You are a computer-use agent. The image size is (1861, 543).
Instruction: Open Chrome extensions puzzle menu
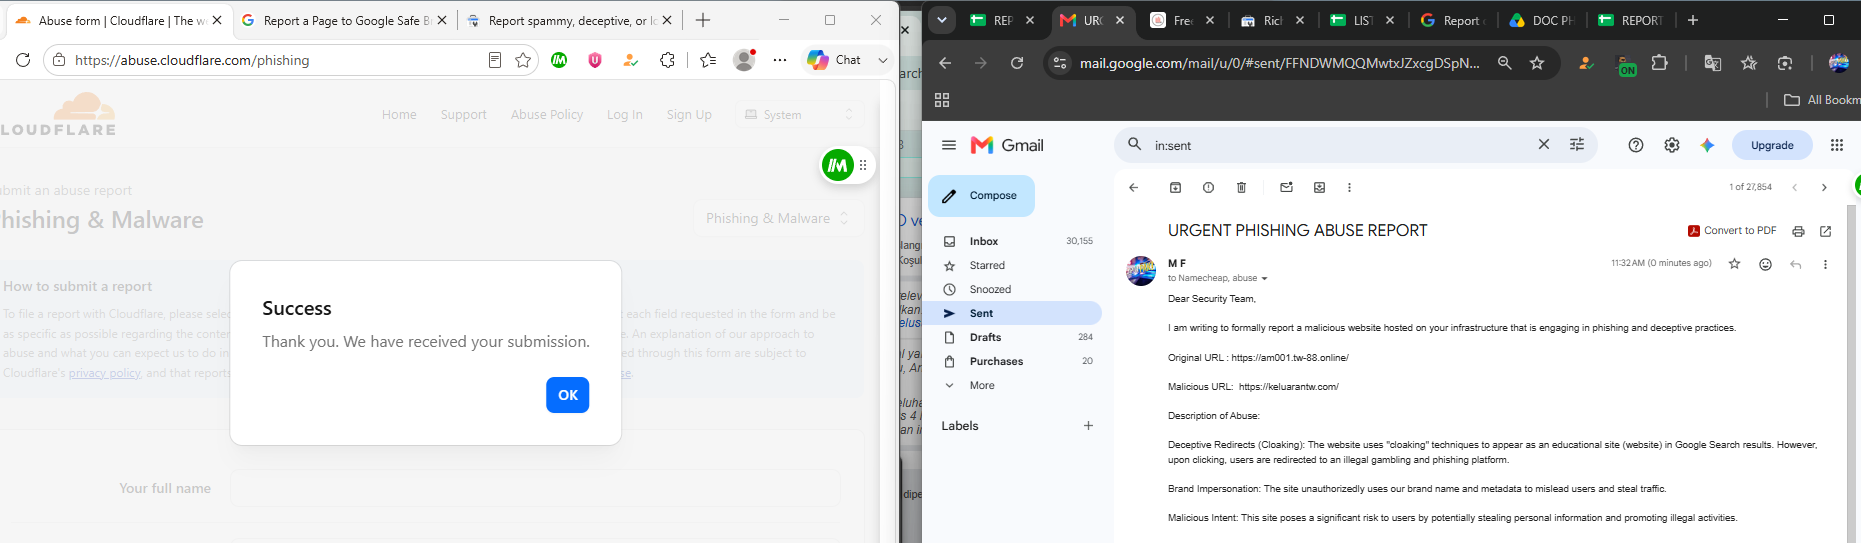[x=1659, y=63]
